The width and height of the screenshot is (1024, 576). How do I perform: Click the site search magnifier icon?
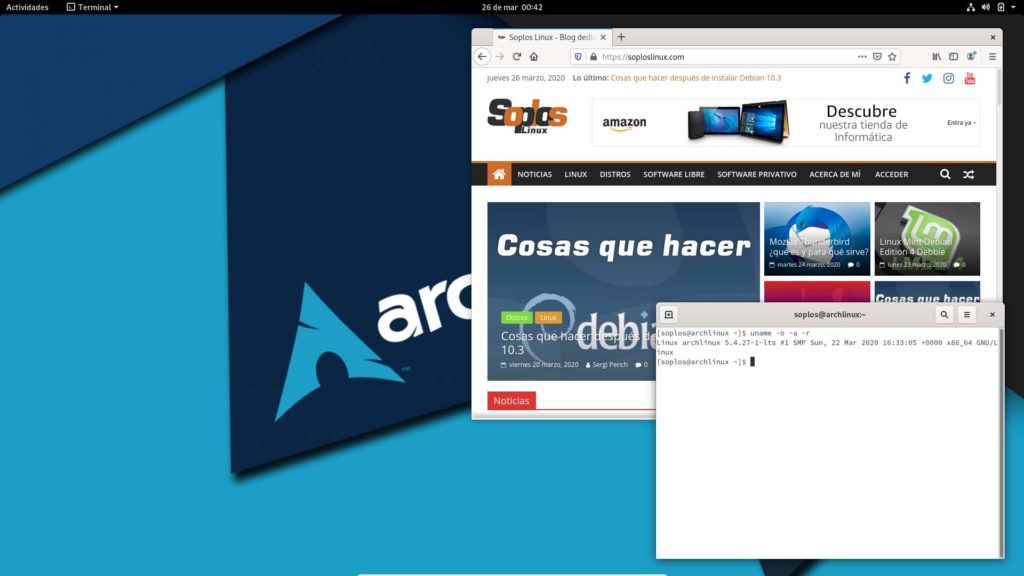[945, 174]
